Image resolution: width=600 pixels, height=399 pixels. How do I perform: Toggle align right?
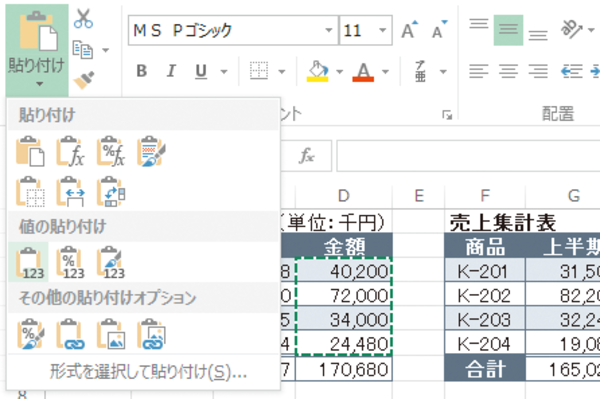point(538,71)
